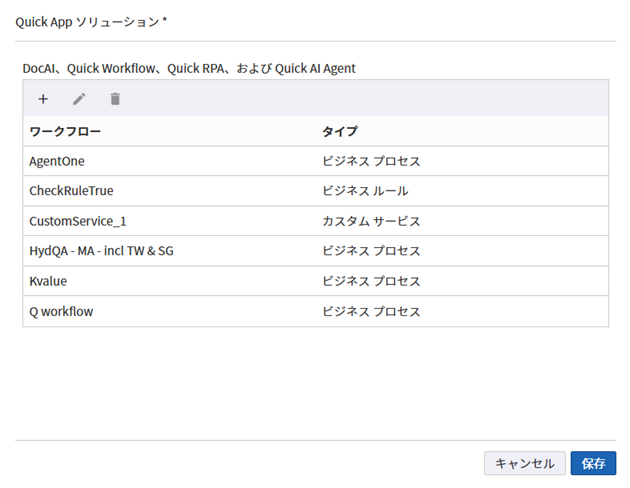The height and width of the screenshot is (488, 630).
Task: Click the type cell in the Kvalue row
Action: 371,281
